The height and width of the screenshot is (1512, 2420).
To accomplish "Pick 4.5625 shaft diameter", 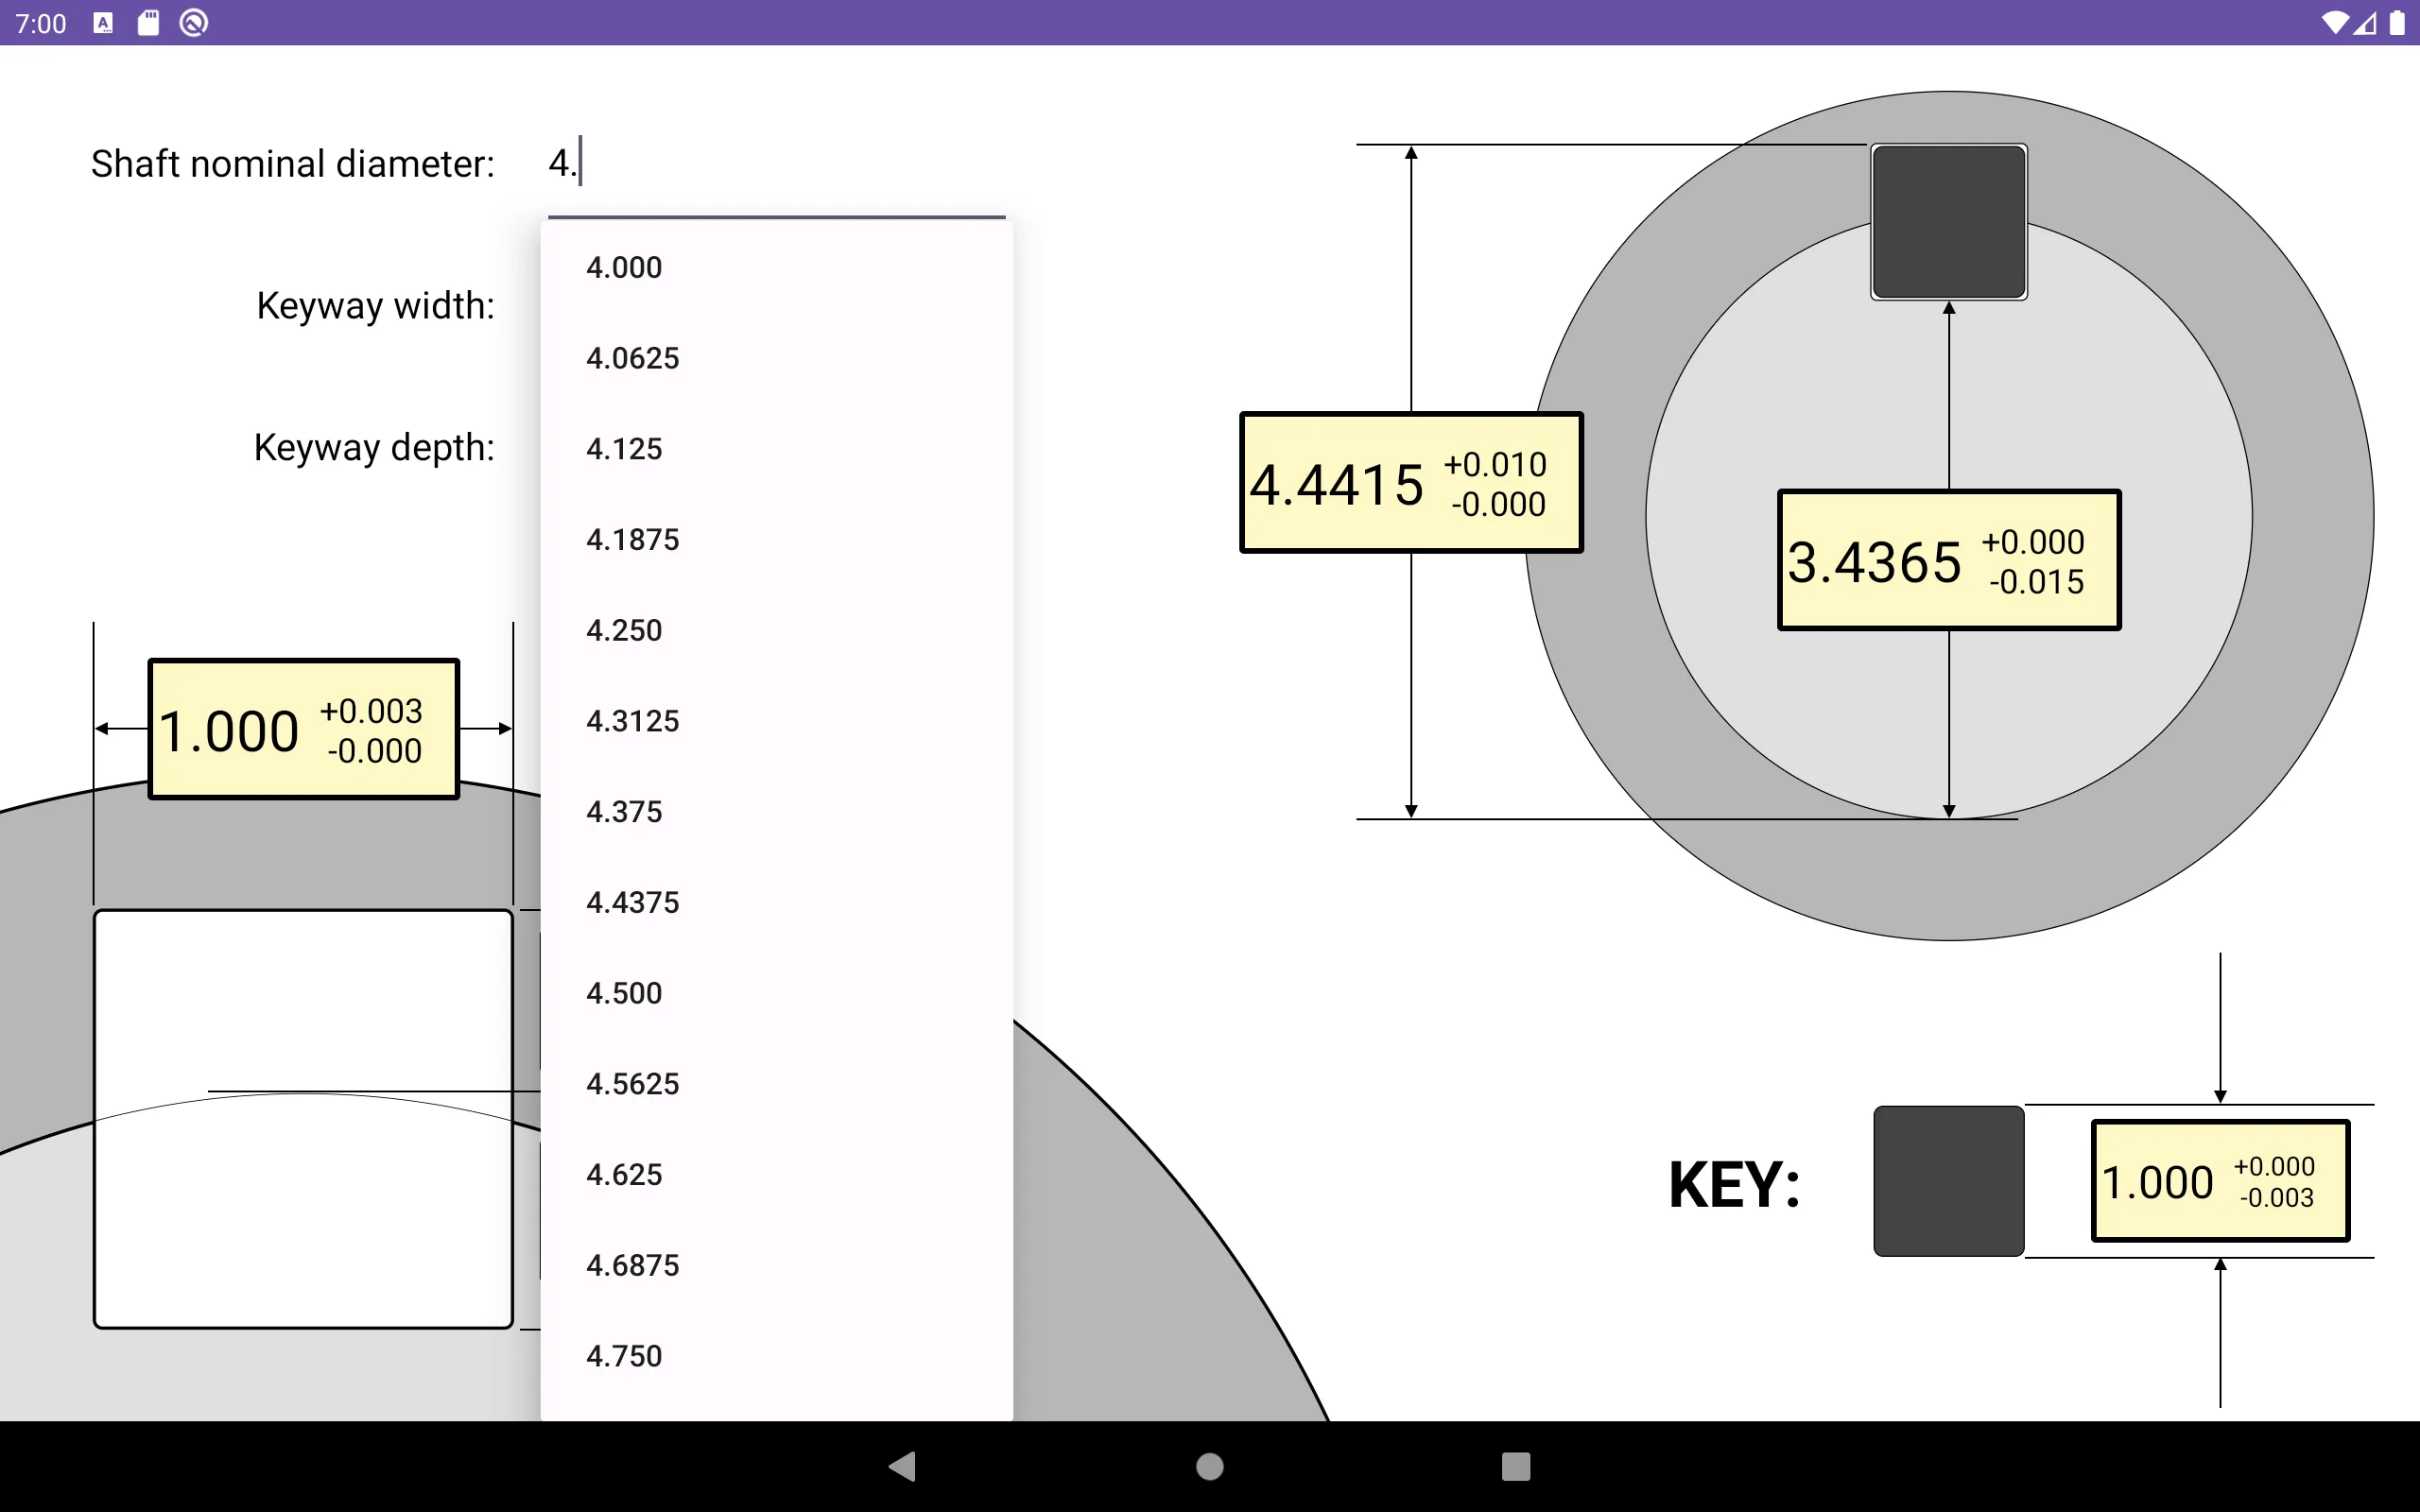I will tap(776, 1084).
